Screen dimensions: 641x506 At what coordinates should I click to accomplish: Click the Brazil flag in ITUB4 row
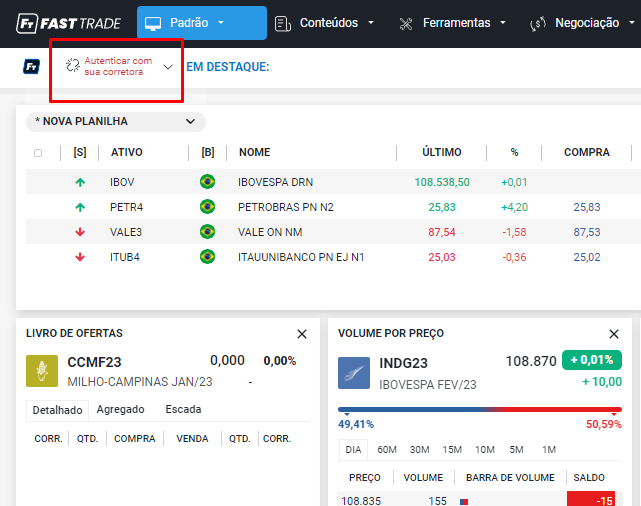207,257
